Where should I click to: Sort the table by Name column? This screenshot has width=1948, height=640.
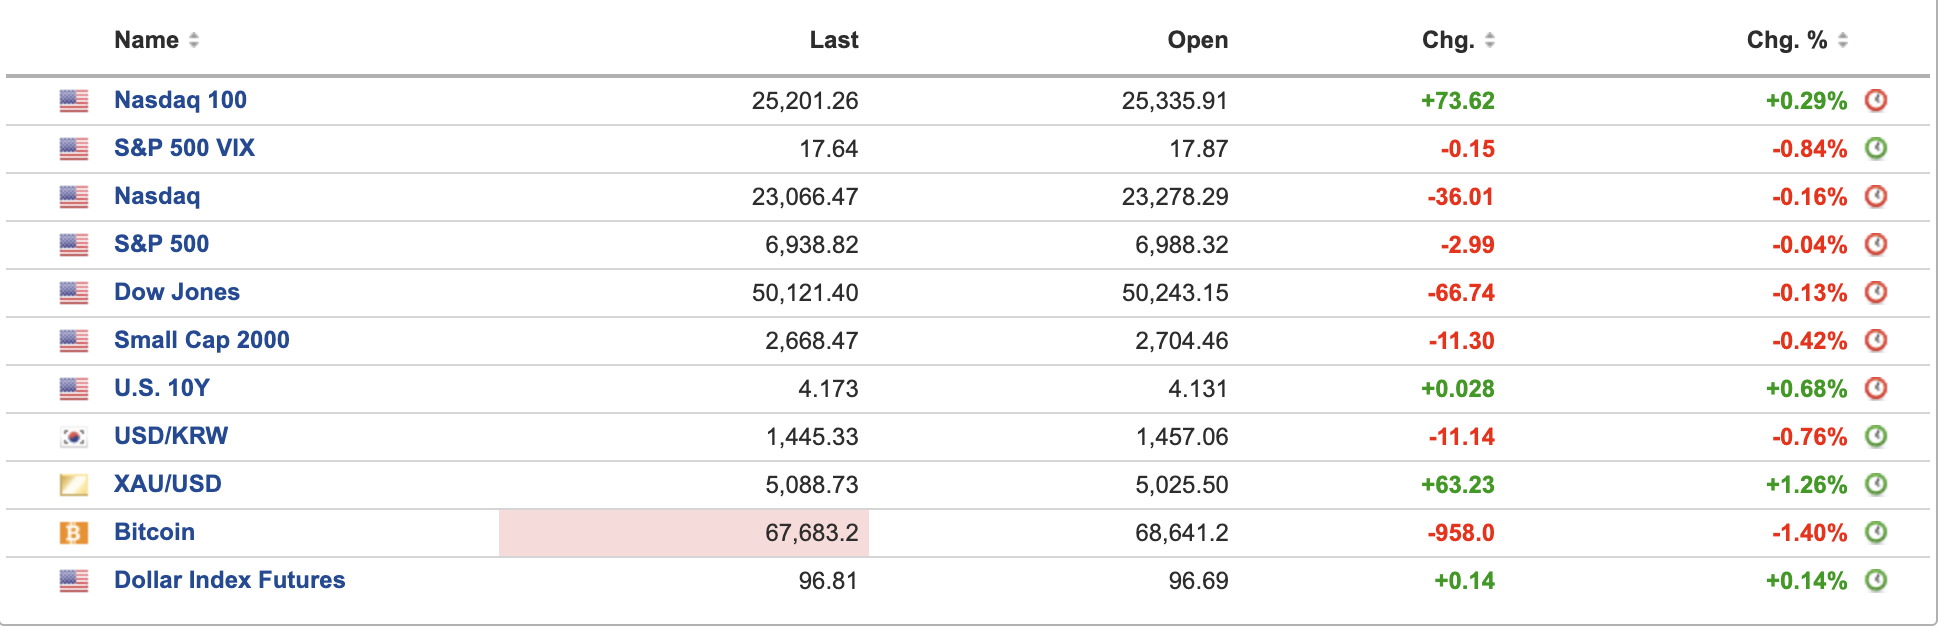[x=193, y=40]
